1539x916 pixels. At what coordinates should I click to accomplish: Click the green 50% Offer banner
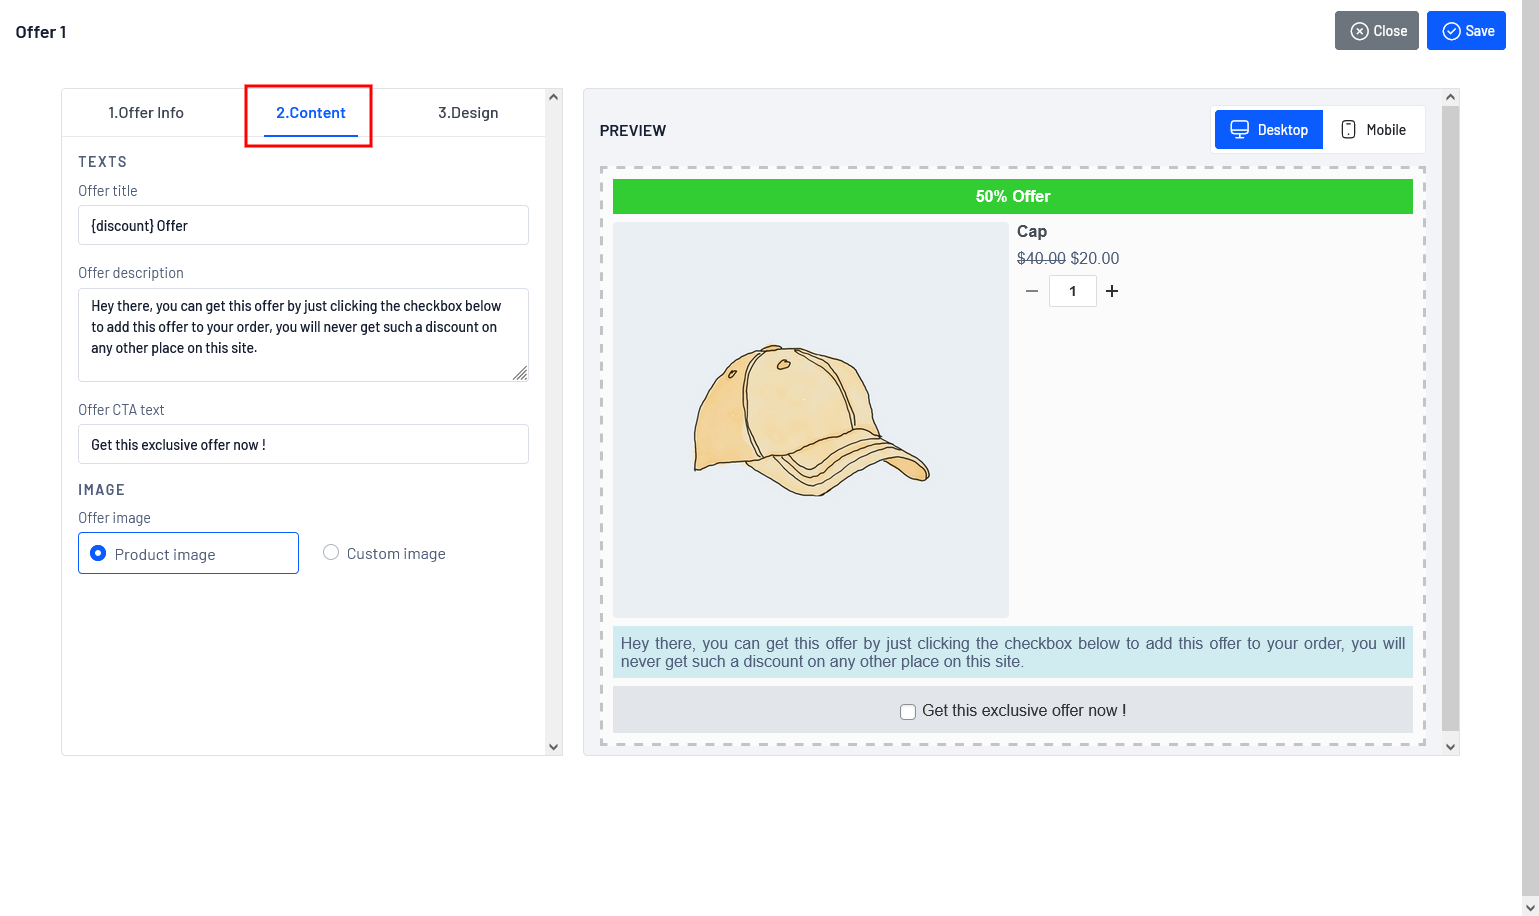(x=1012, y=196)
